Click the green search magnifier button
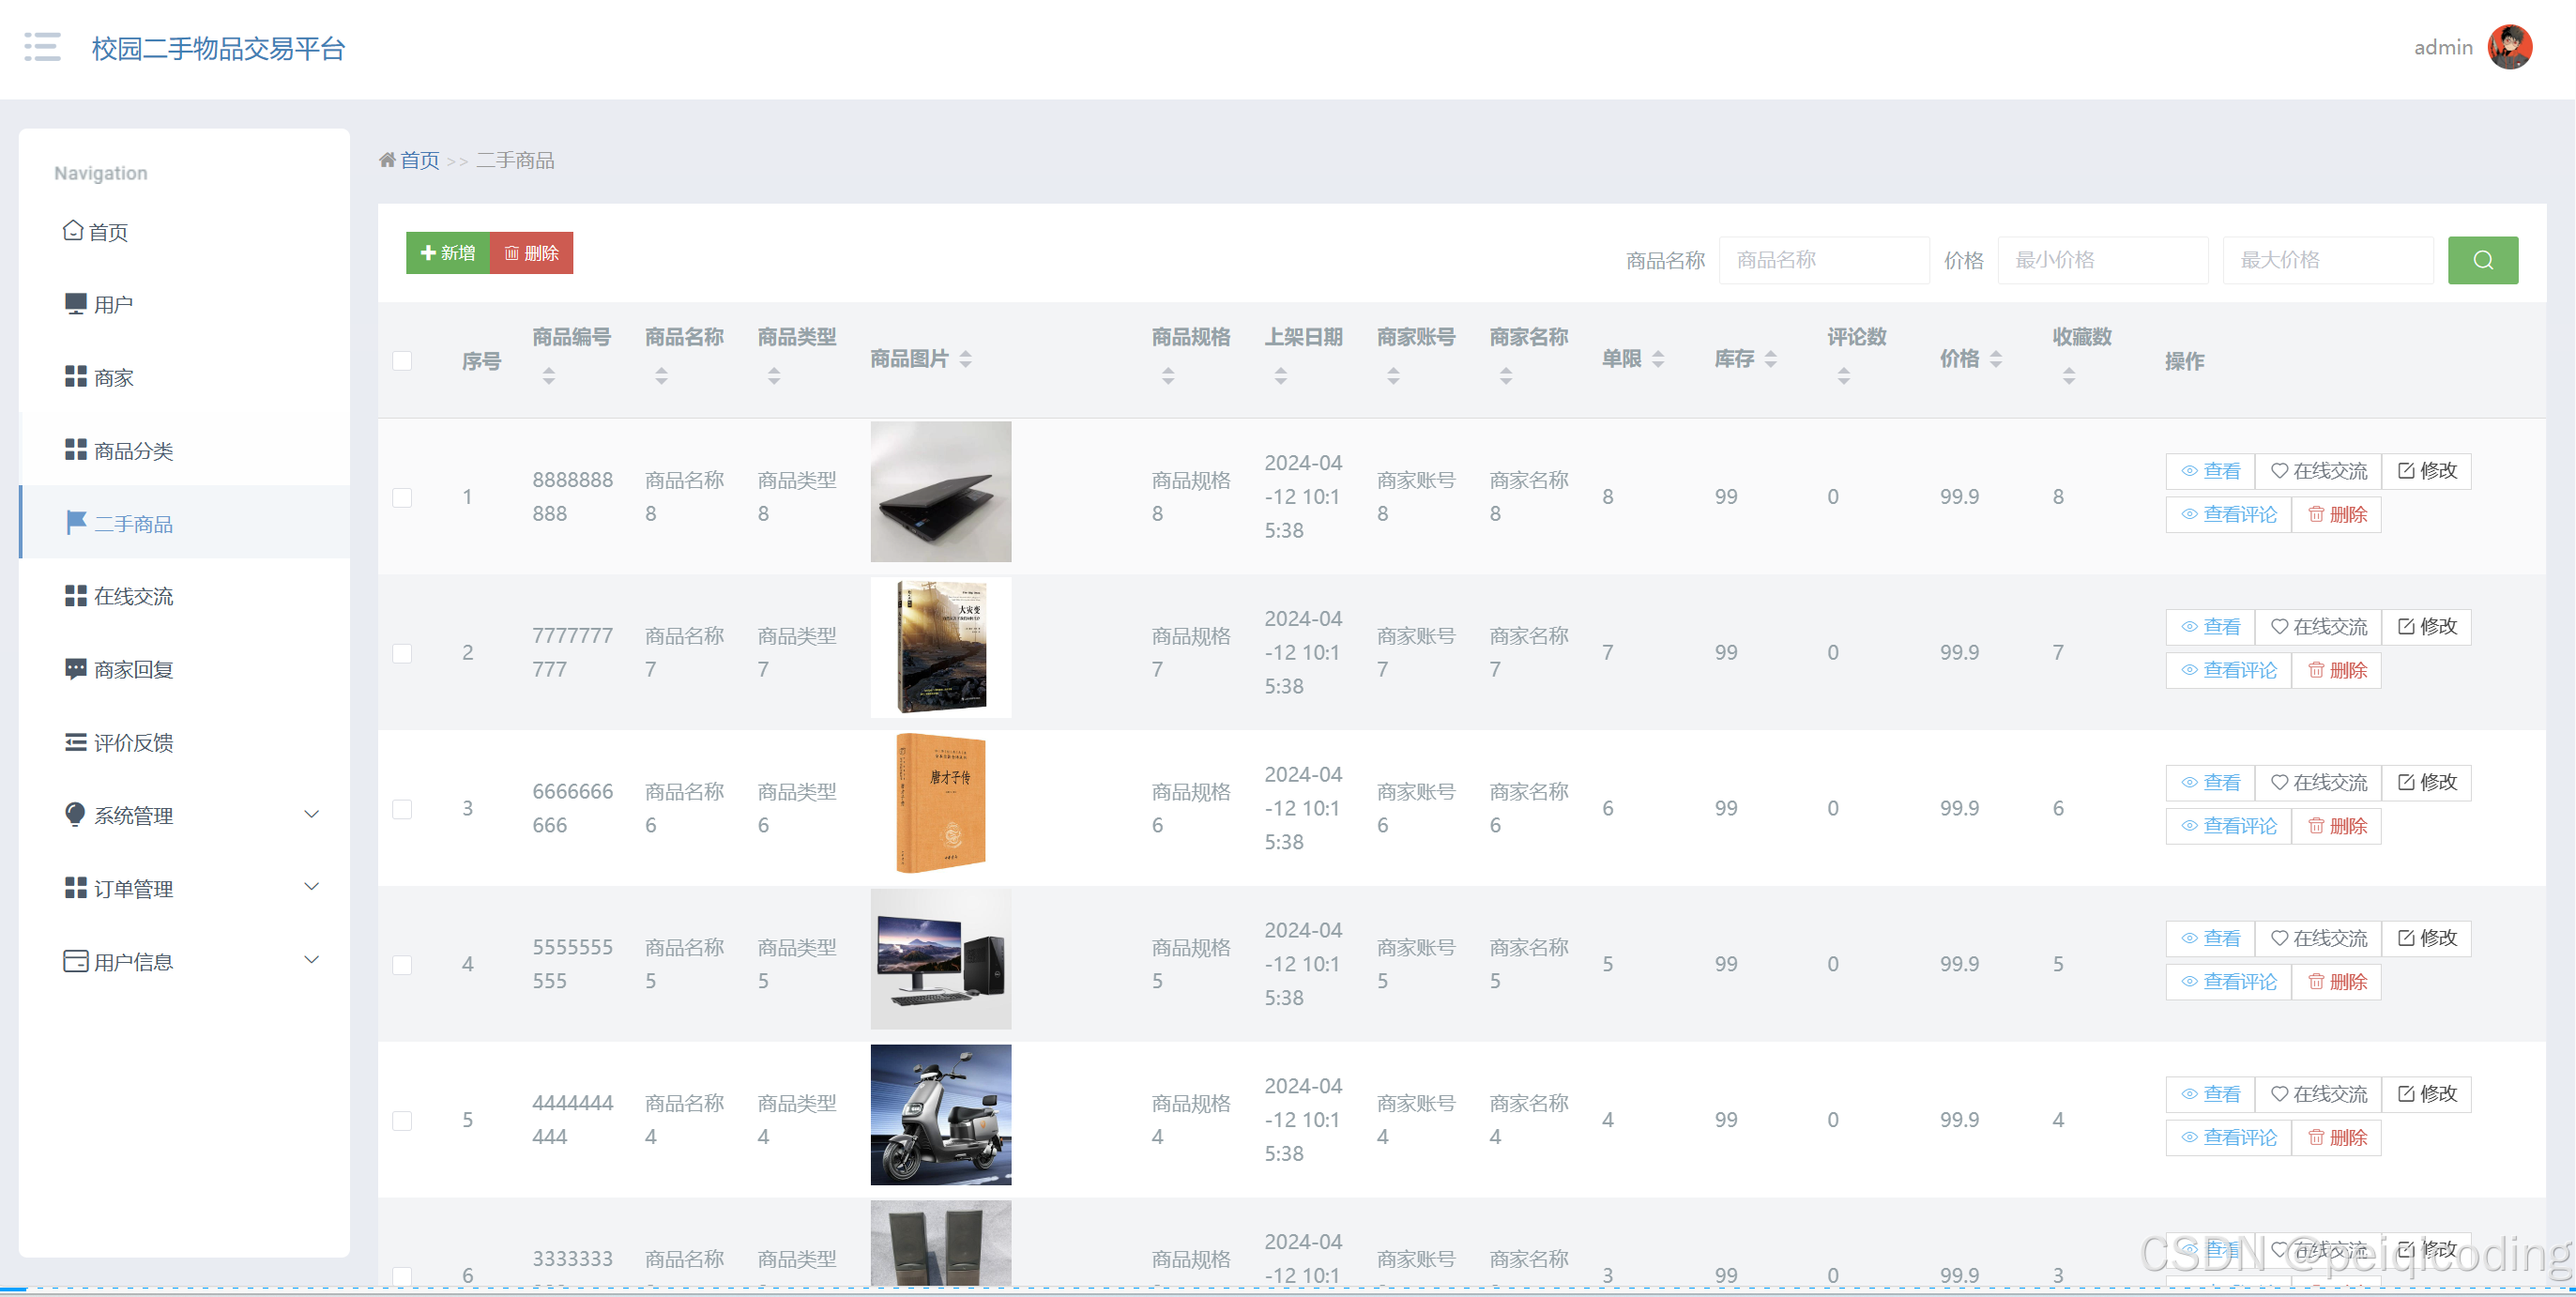The image size is (2576, 1297). pyautogui.click(x=2482, y=260)
